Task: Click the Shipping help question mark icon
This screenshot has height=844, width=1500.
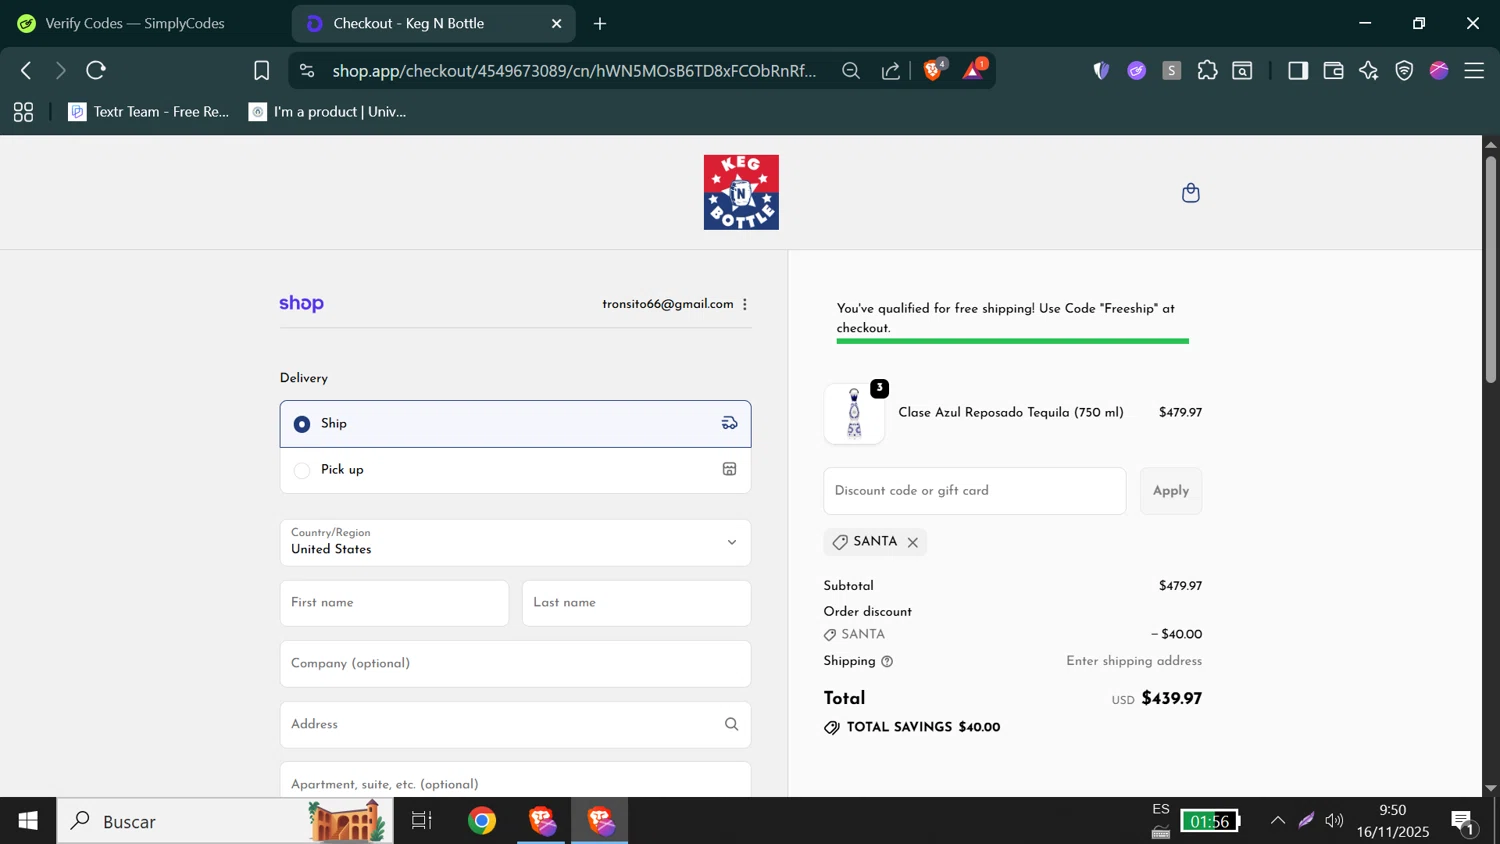Action: [887, 662]
